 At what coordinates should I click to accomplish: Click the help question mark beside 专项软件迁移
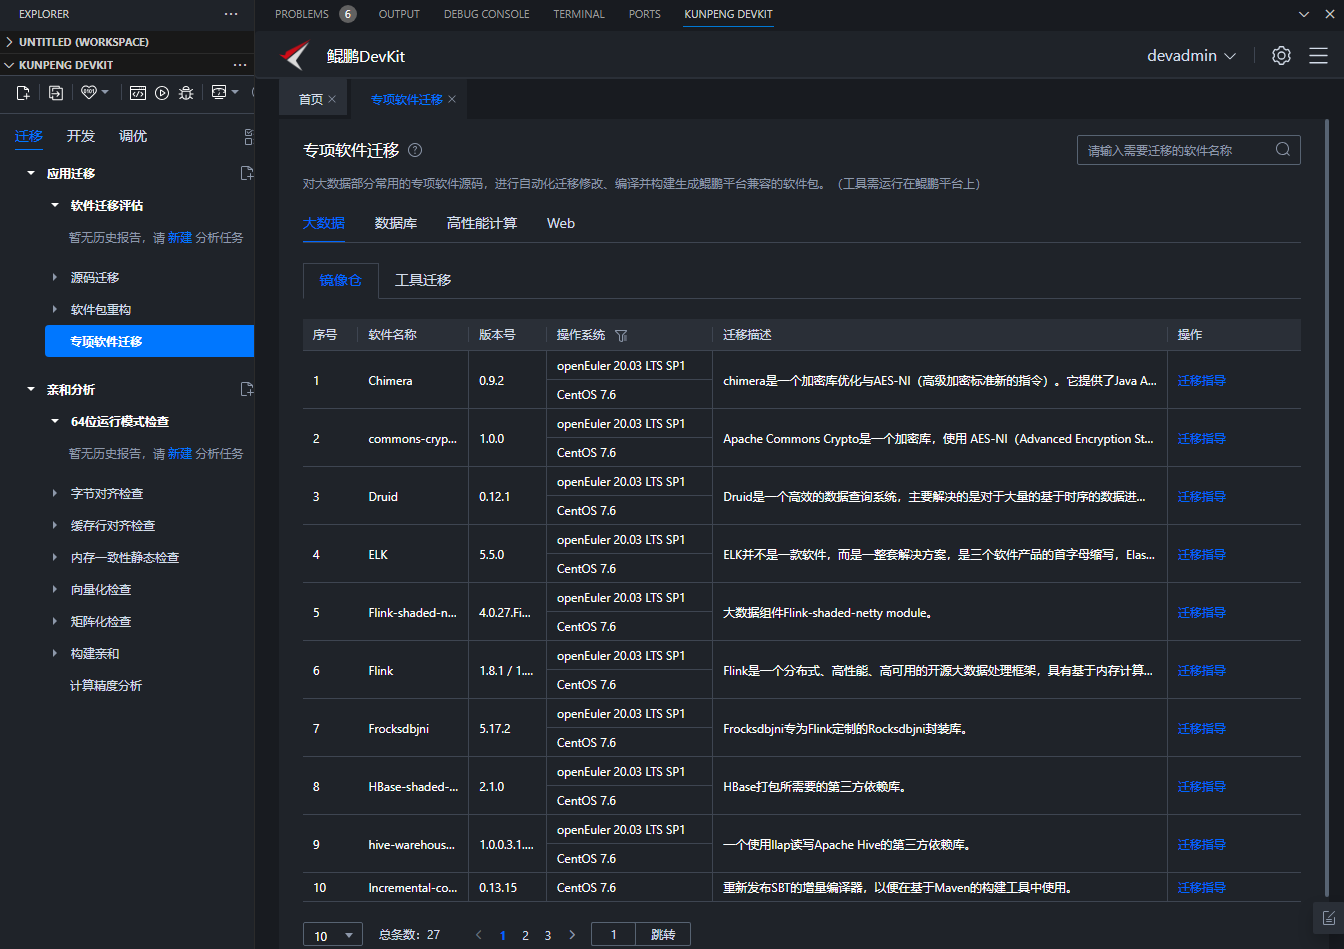(x=415, y=150)
